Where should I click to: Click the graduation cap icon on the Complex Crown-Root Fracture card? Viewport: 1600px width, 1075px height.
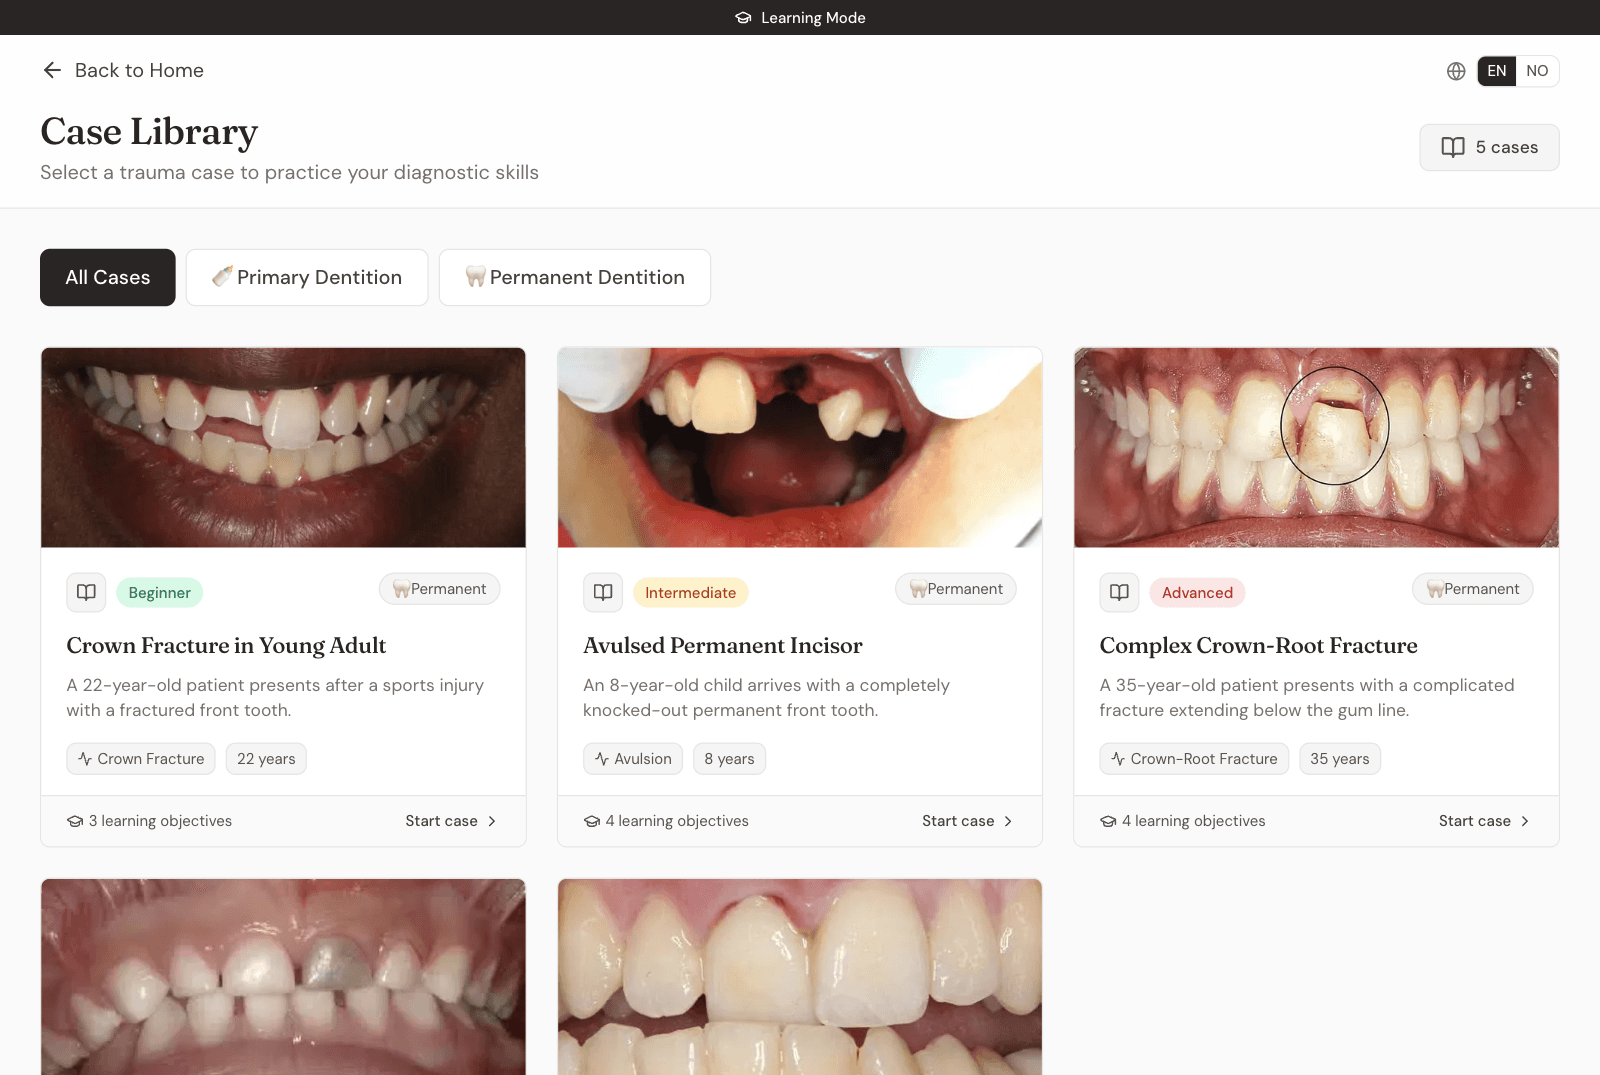(1108, 821)
